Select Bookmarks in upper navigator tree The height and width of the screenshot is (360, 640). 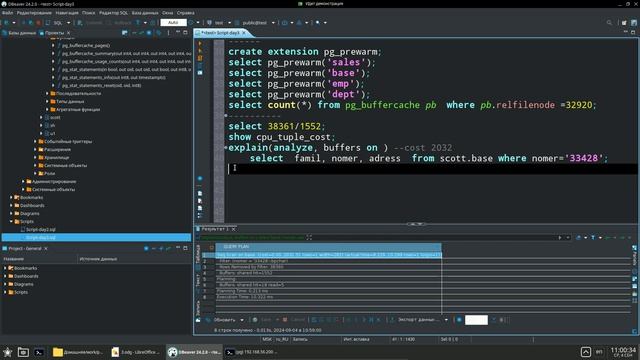pos(31,198)
